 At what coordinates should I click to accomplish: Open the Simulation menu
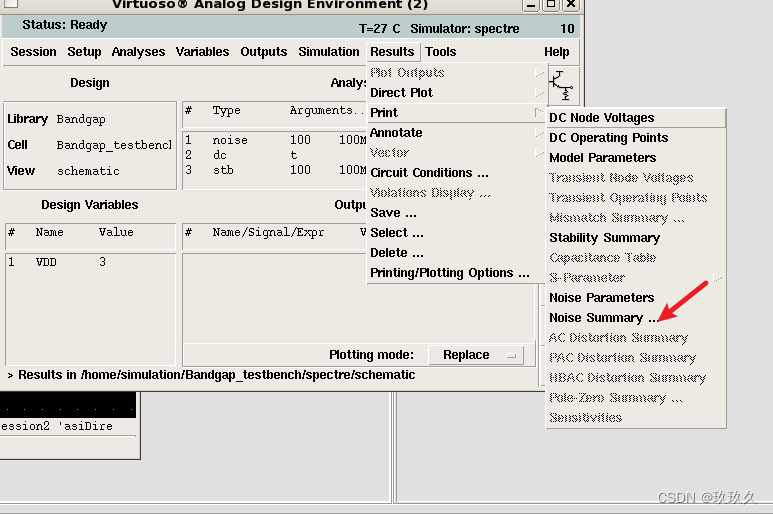tap(329, 52)
